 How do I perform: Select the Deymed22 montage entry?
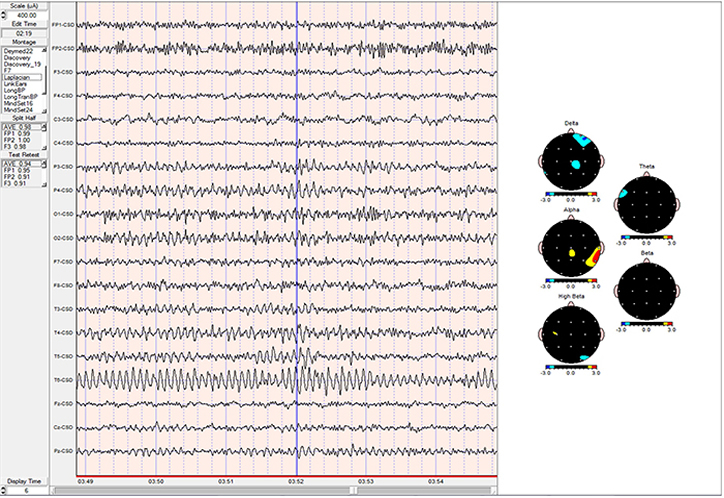pos(20,50)
